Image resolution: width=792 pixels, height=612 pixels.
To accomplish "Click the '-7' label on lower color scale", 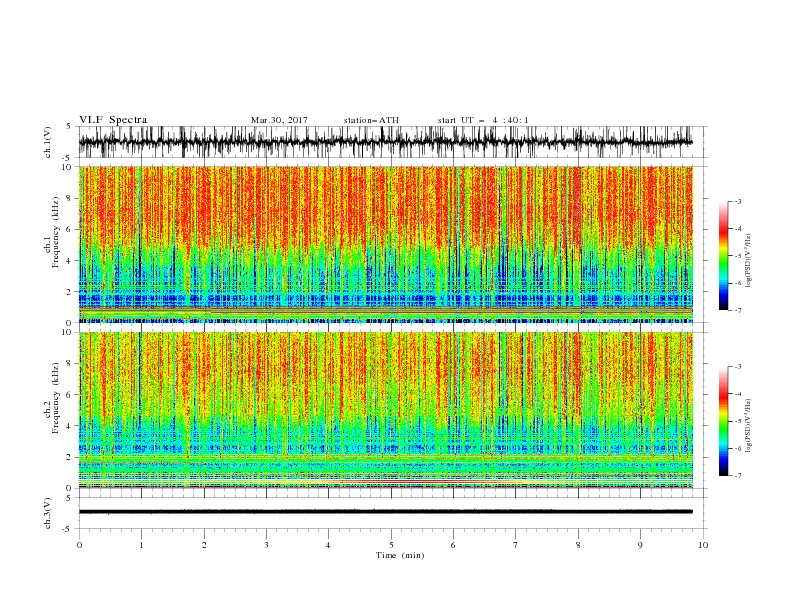I will point(737,476).
